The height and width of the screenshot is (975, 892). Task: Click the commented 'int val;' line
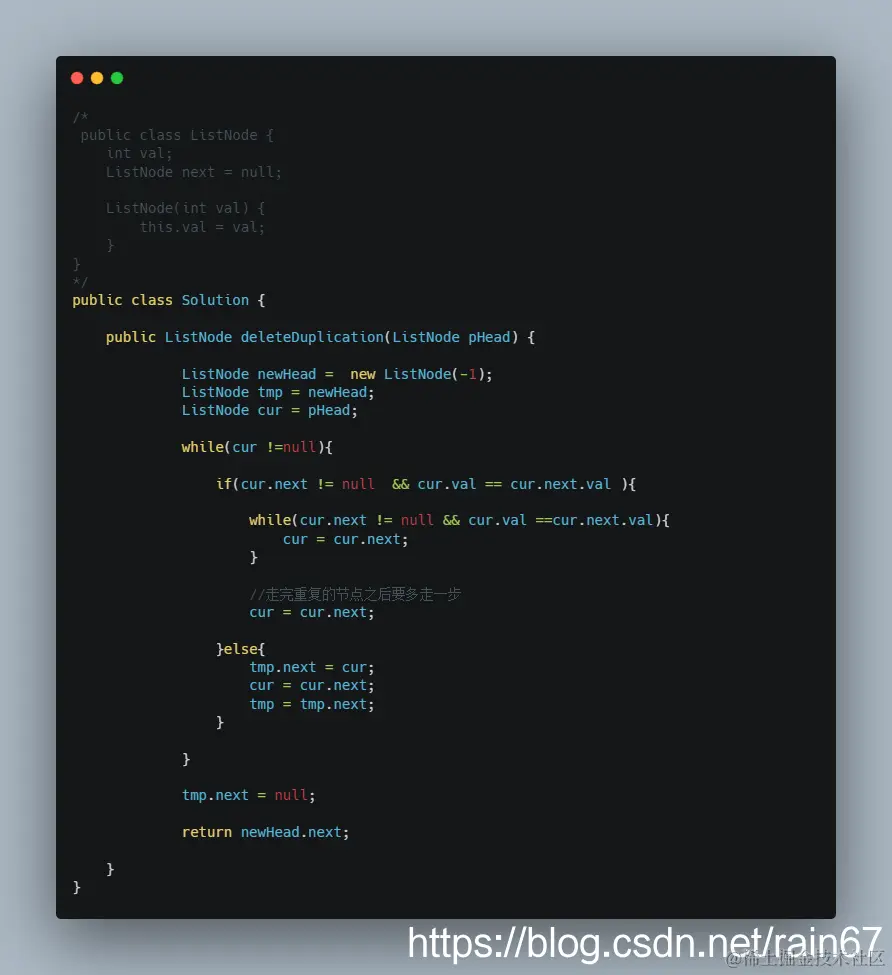point(139,154)
